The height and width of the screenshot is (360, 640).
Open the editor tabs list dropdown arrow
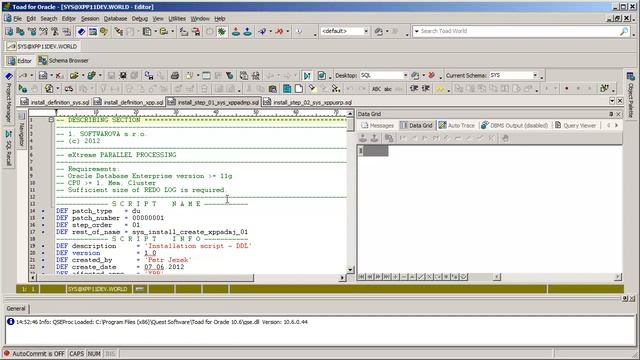pyautogui.click(x=612, y=101)
